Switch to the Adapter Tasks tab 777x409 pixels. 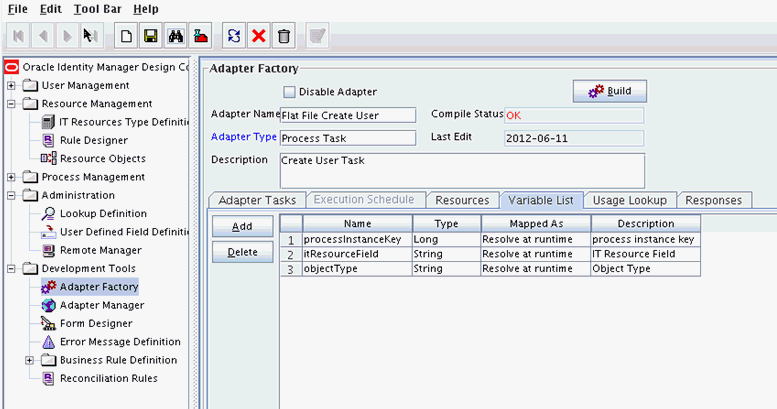click(x=257, y=200)
